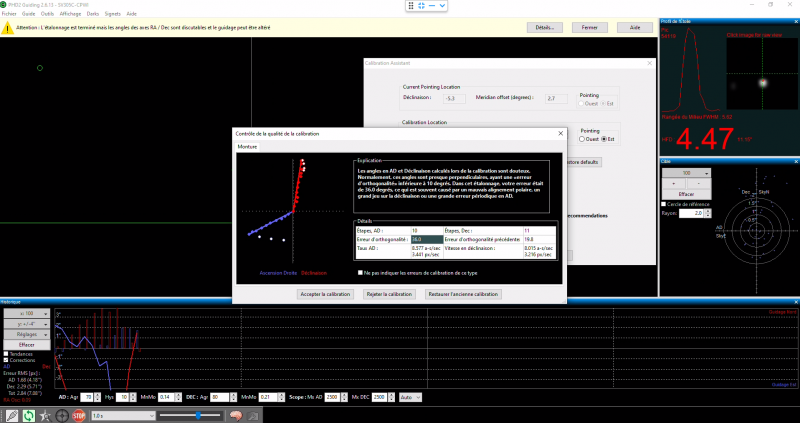The width and height of the screenshot is (800, 423).
Task: Click the green loop exposure icon
Action: coord(29,416)
